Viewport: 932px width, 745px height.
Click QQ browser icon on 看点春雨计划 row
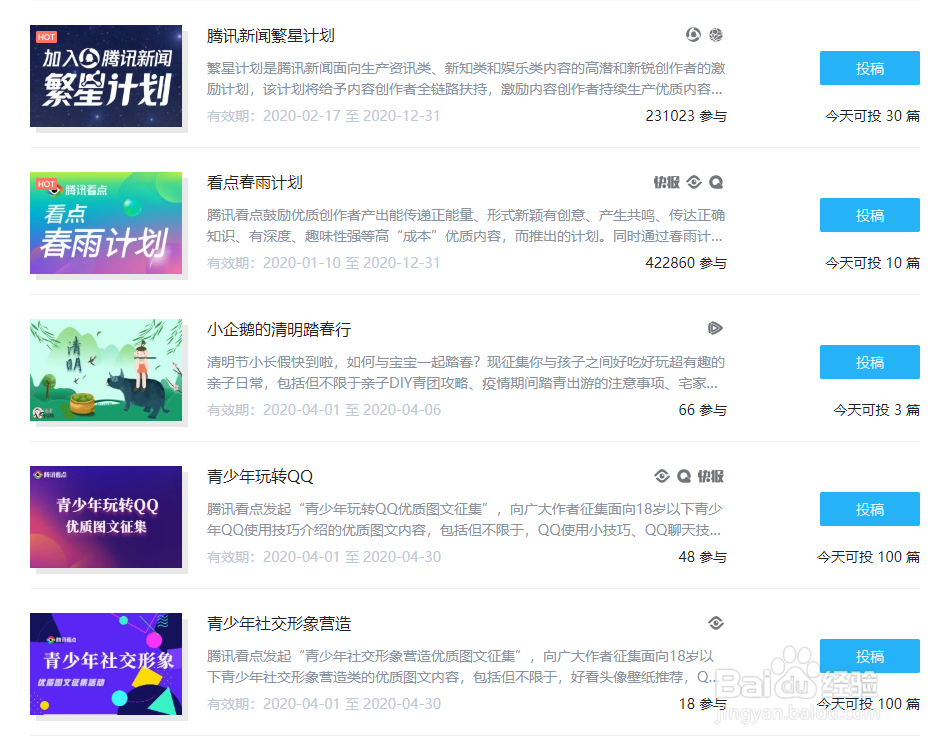[x=716, y=182]
